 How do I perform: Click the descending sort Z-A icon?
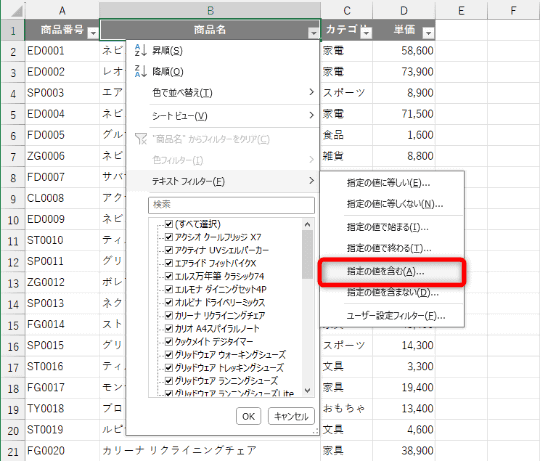[x=141, y=71]
